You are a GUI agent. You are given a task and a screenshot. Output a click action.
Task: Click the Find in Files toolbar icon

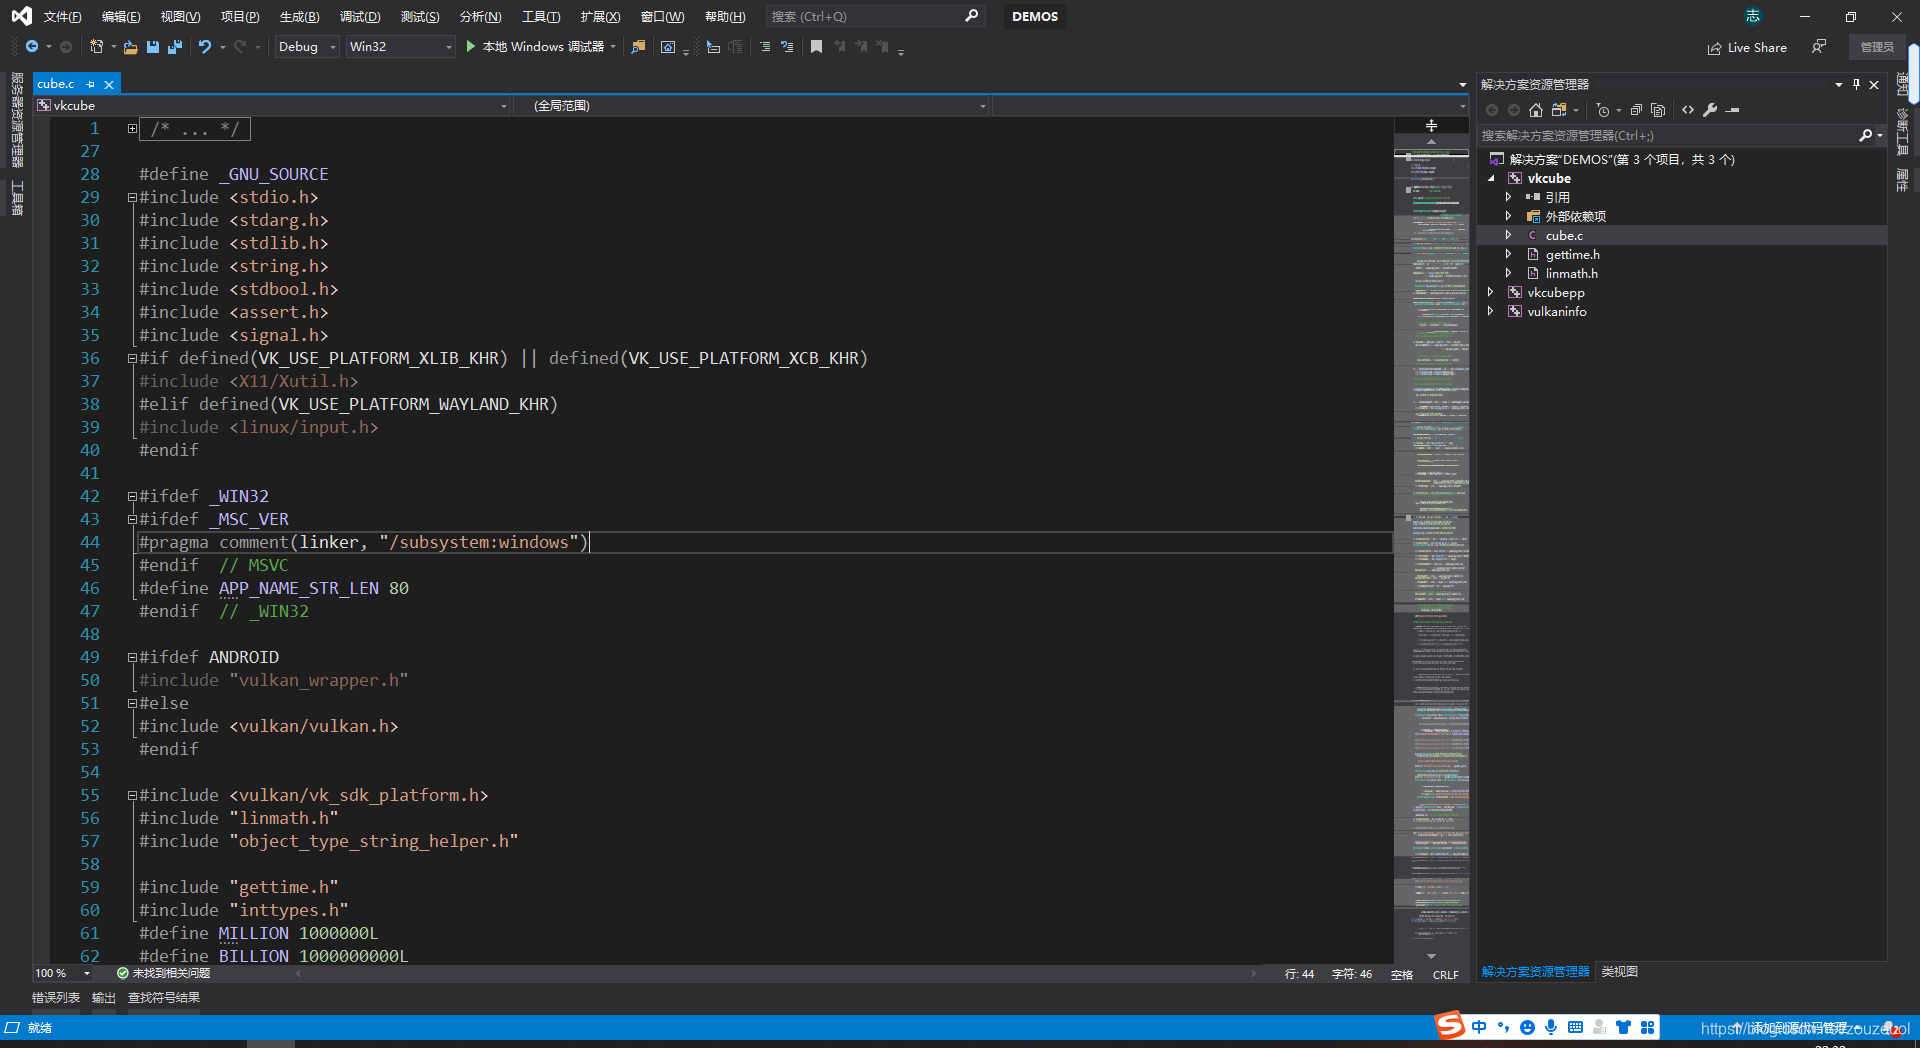(638, 47)
